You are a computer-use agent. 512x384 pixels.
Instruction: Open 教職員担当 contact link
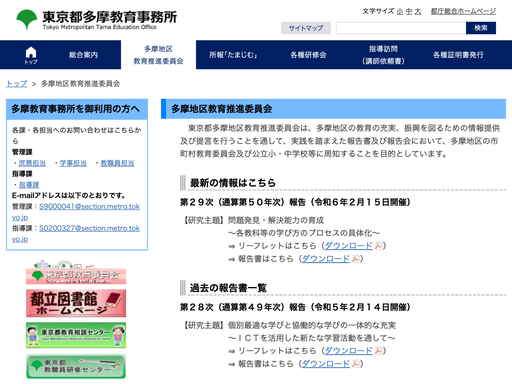click(x=117, y=163)
